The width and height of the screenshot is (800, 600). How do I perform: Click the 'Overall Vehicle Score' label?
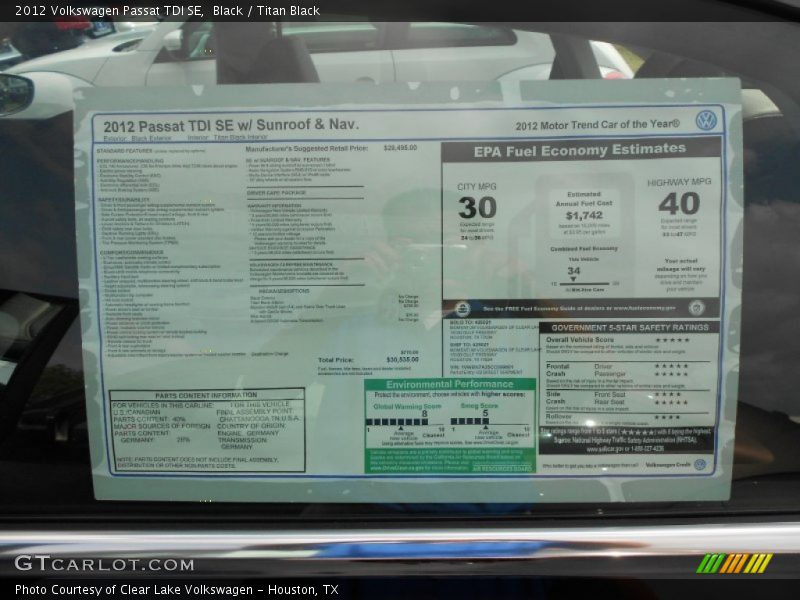coord(580,340)
